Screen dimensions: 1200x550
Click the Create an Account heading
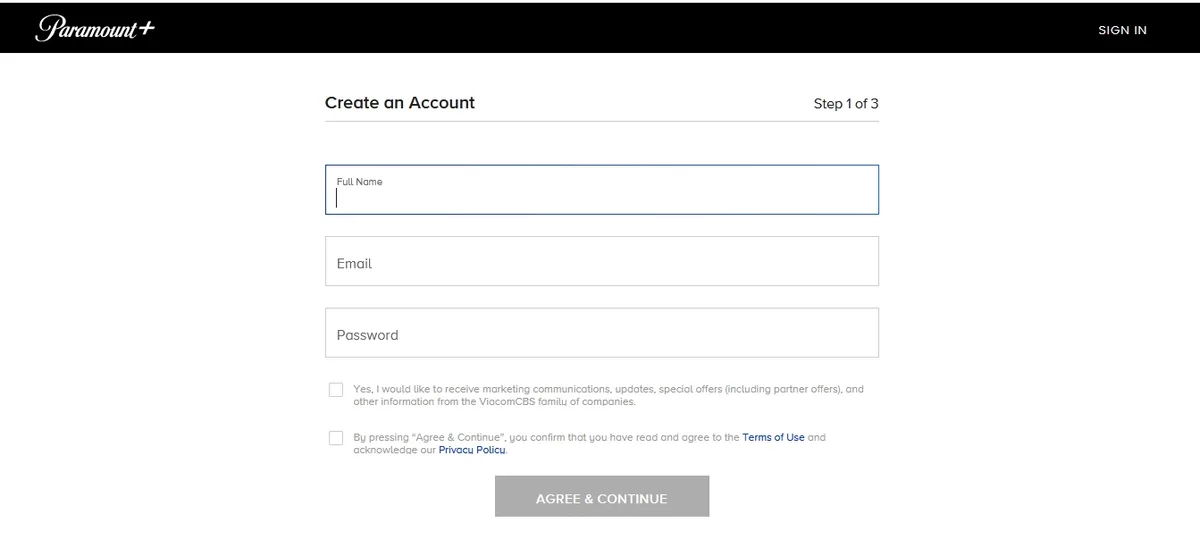pos(400,103)
